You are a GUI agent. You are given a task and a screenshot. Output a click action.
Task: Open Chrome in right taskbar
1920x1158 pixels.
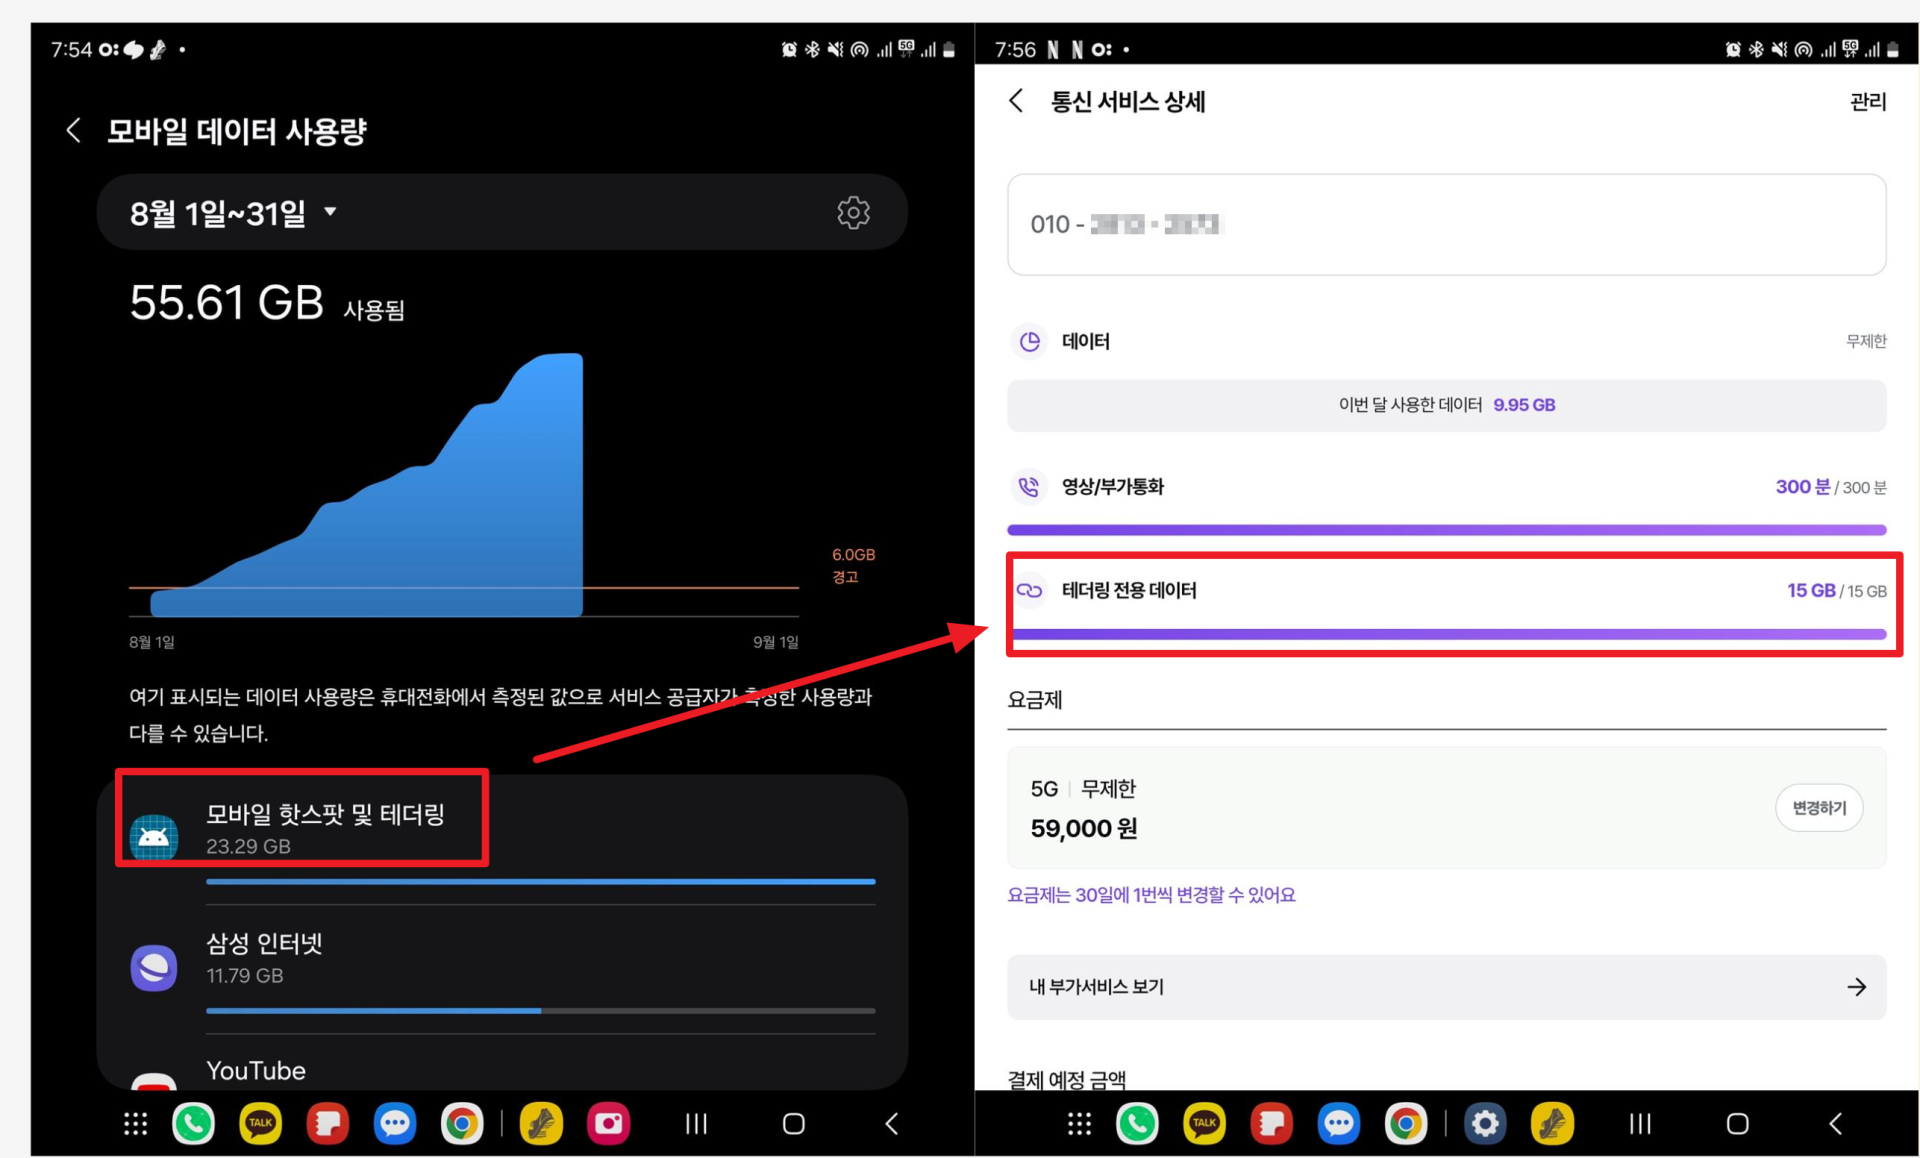pos(1405,1124)
